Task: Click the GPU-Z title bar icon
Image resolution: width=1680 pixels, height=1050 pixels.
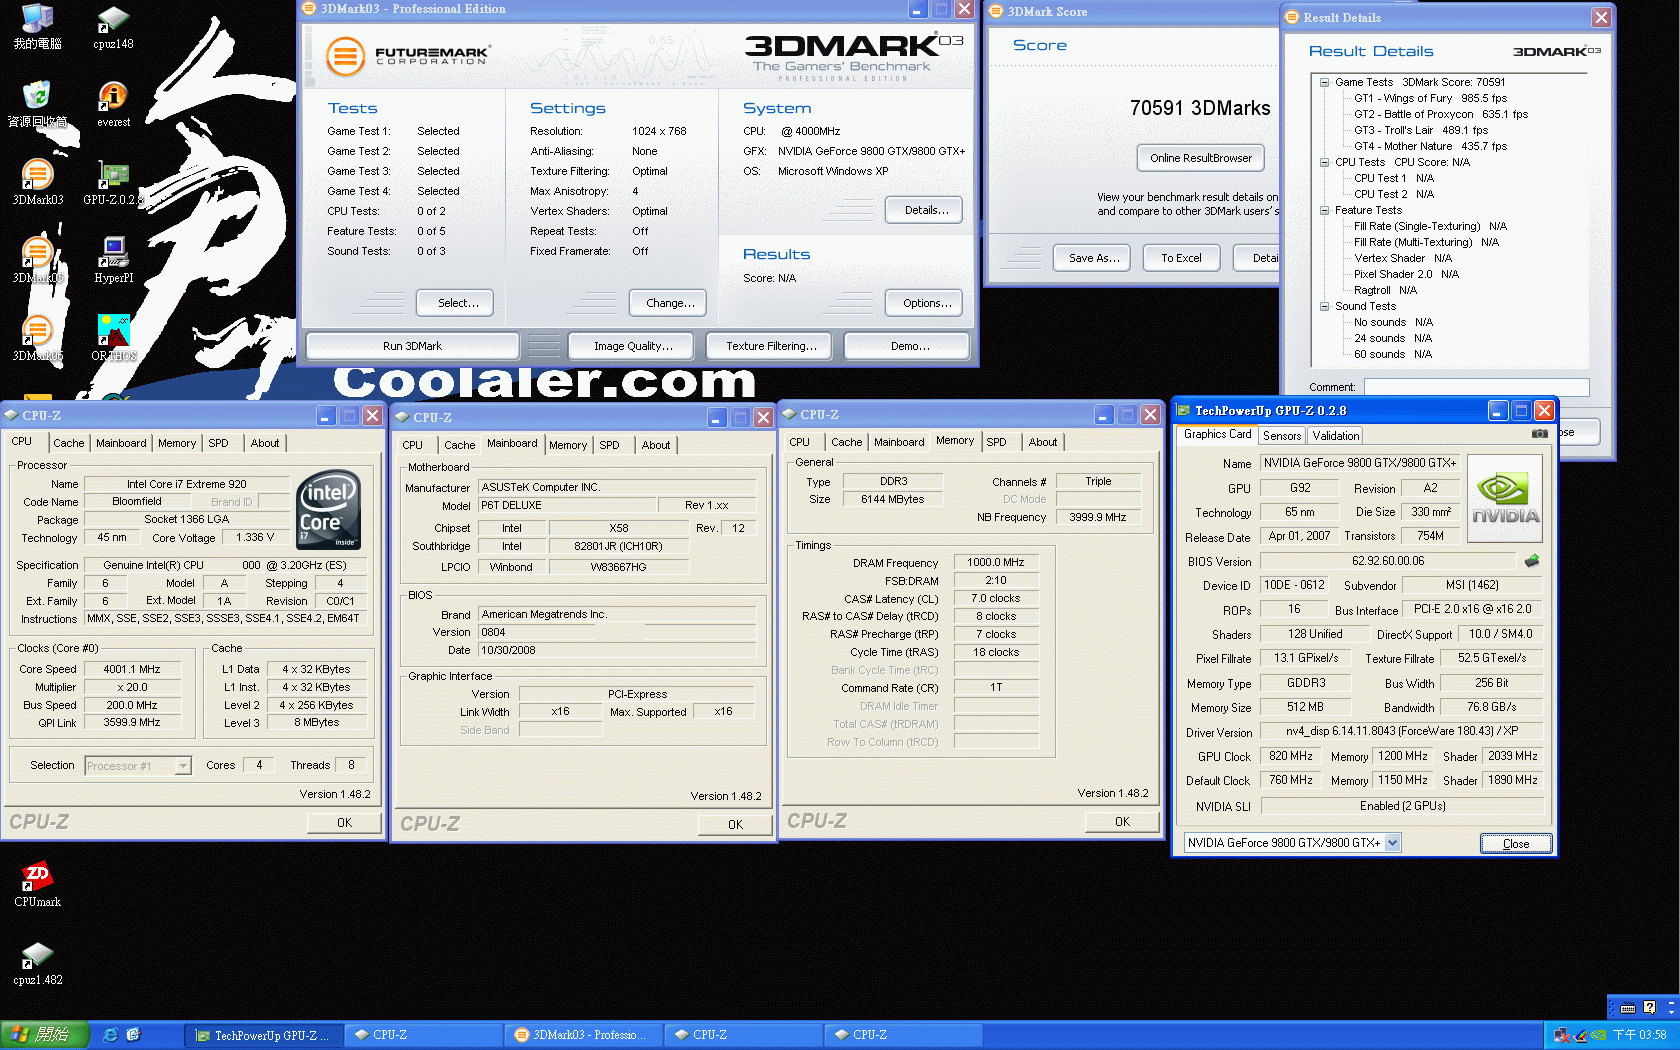Action: 1184,410
